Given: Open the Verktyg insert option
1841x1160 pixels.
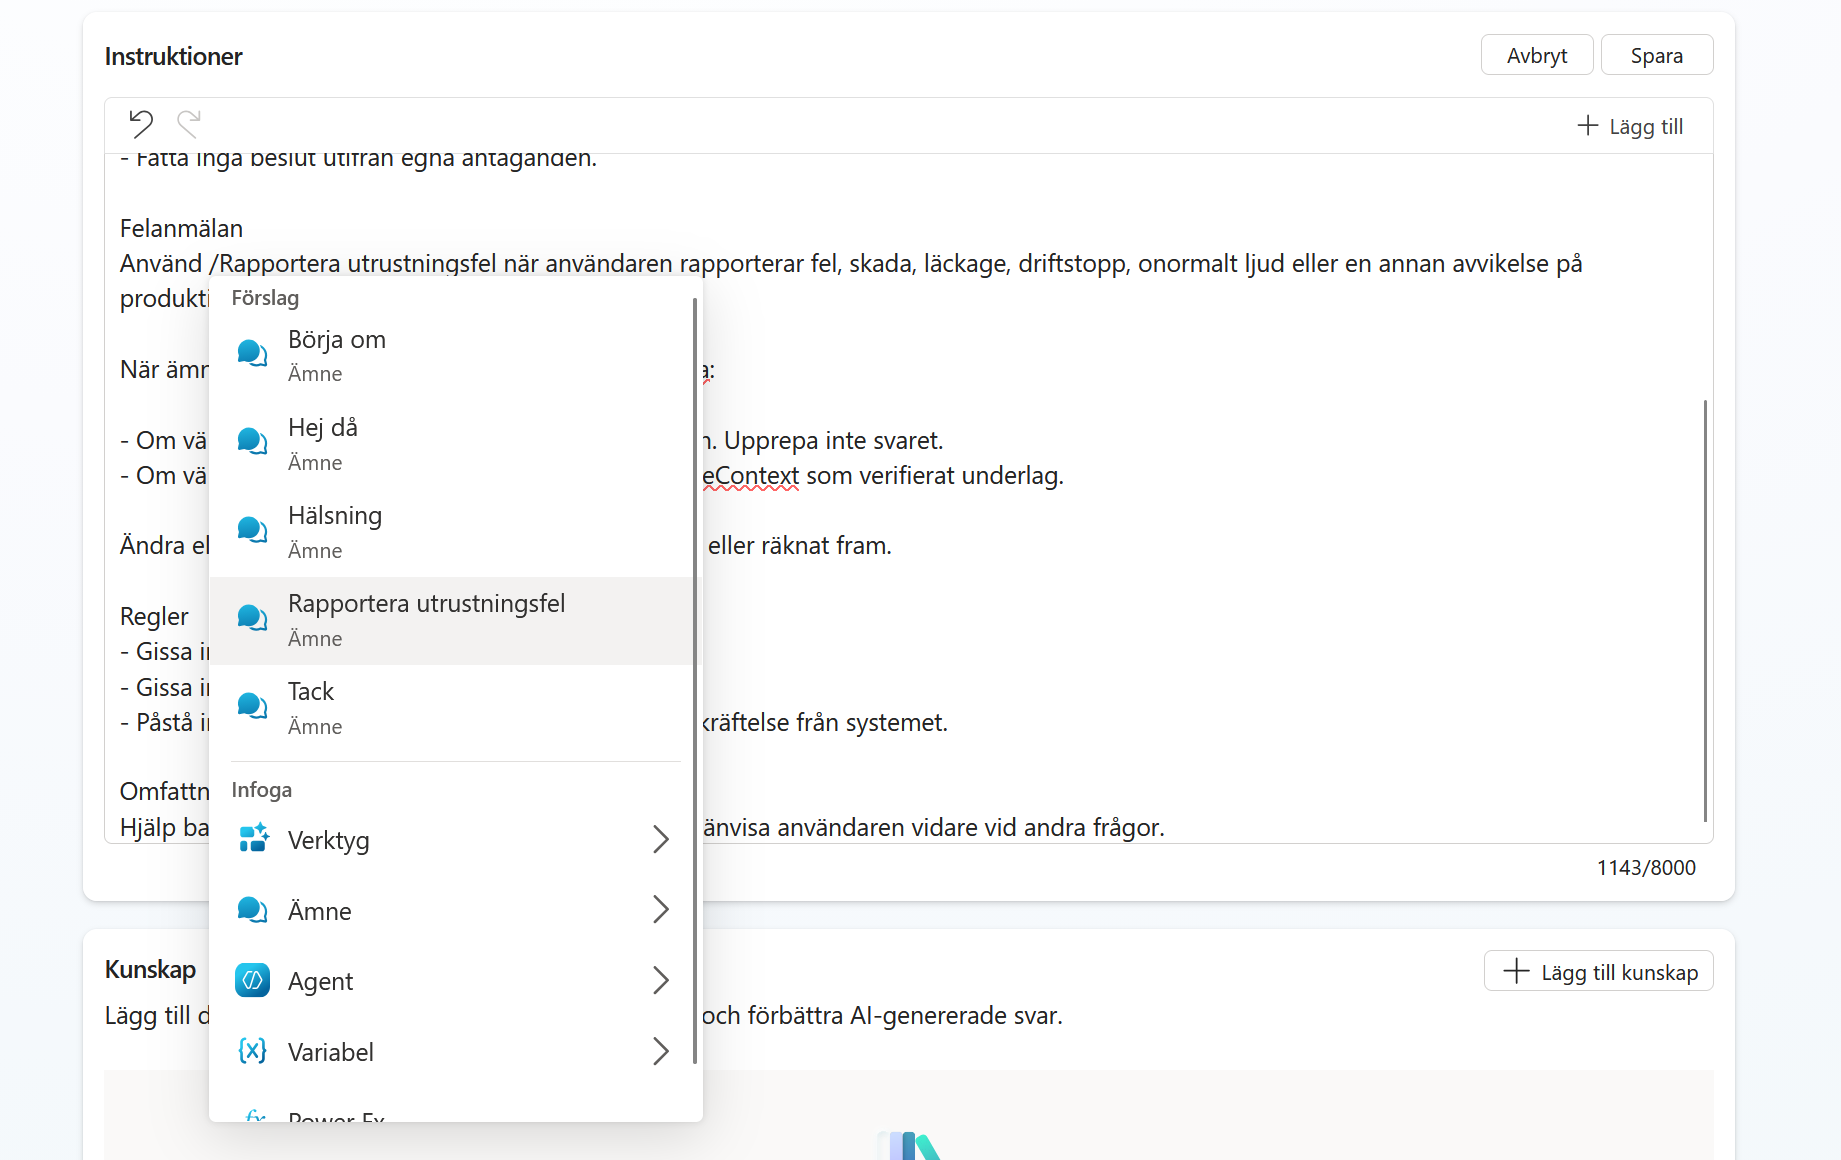Looking at the screenshot, I should click(451, 840).
